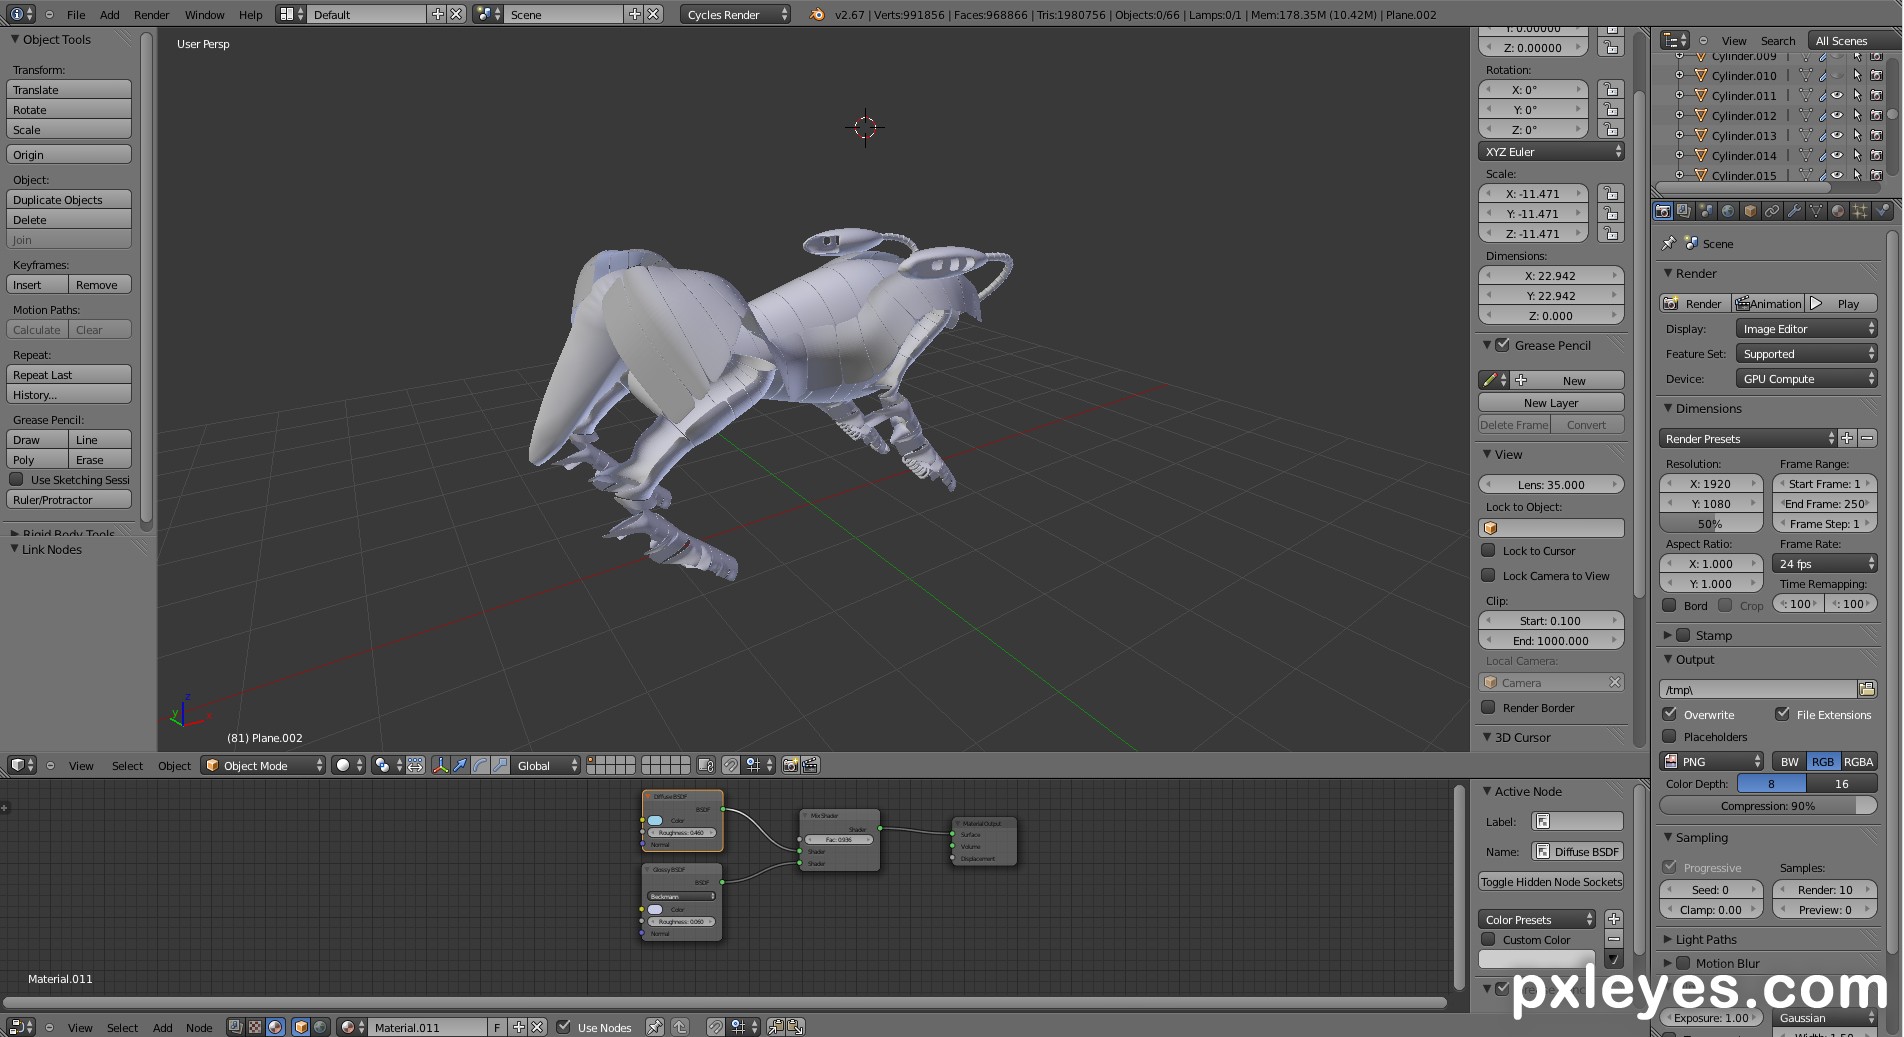Toggle selectability of Cylinder.013 arrow icon
This screenshot has height=1037, width=1904.
pos(1857,135)
